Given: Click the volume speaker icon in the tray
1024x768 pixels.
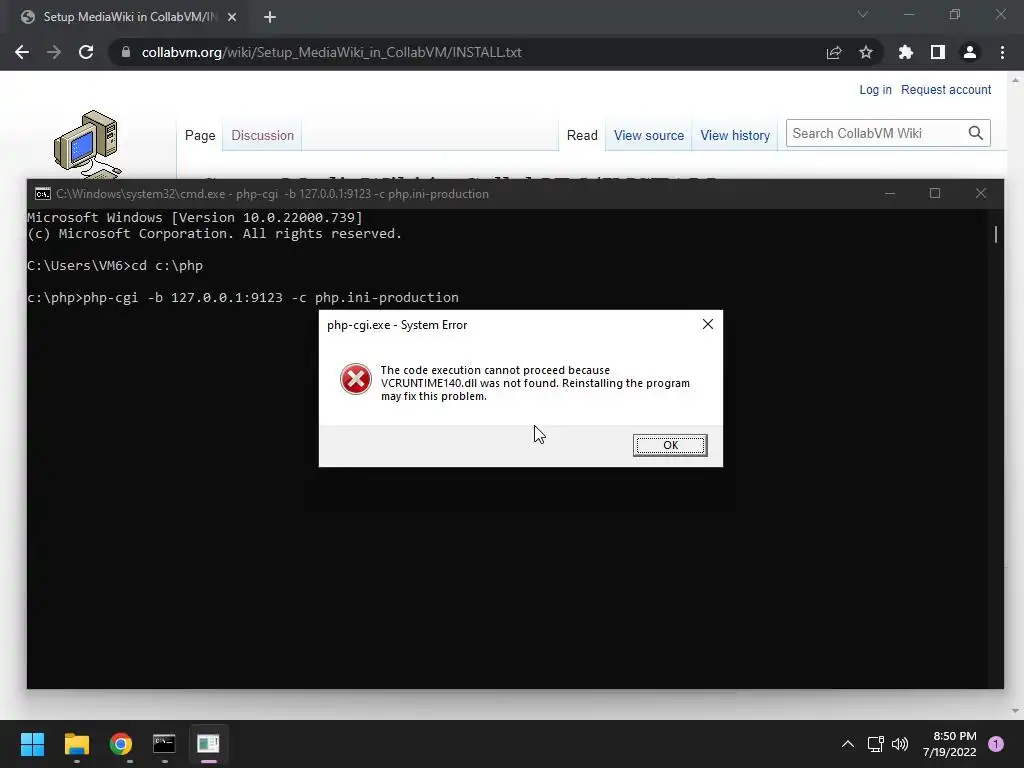Looking at the screenshot, I should (x=900, y=744).
